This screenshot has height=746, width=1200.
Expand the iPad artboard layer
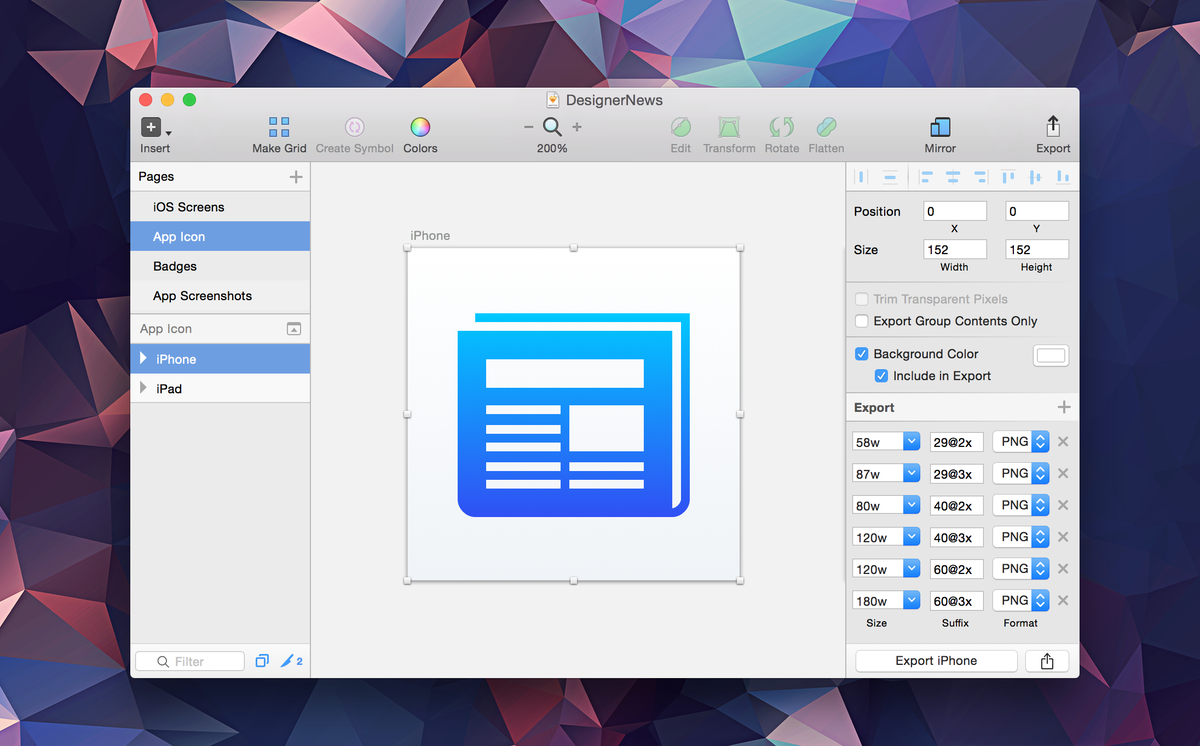tap(143, 388)
